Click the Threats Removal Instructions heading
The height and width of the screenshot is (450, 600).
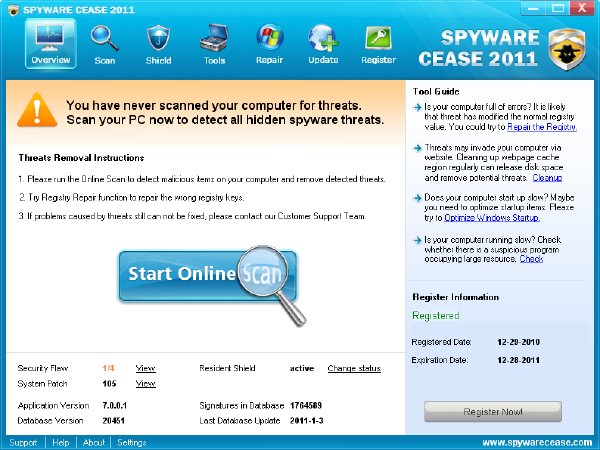tap(81, 158)
